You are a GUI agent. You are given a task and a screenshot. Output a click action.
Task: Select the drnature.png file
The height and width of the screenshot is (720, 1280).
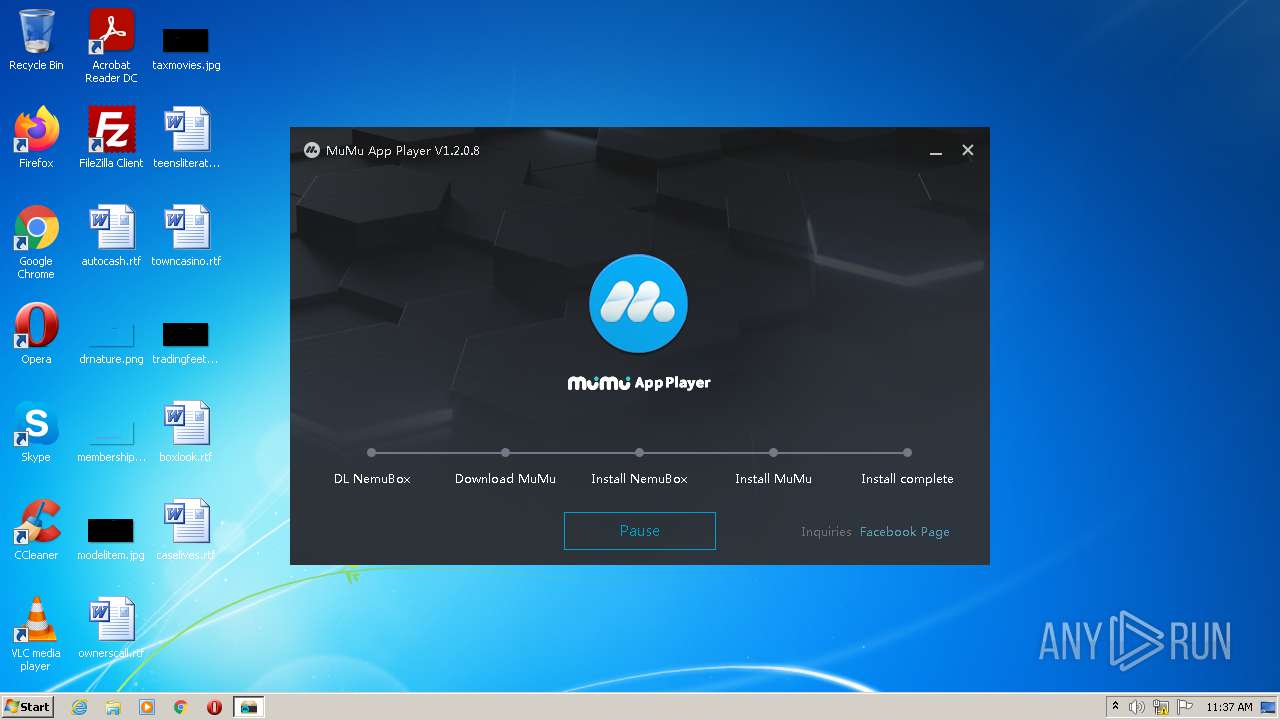111,342
